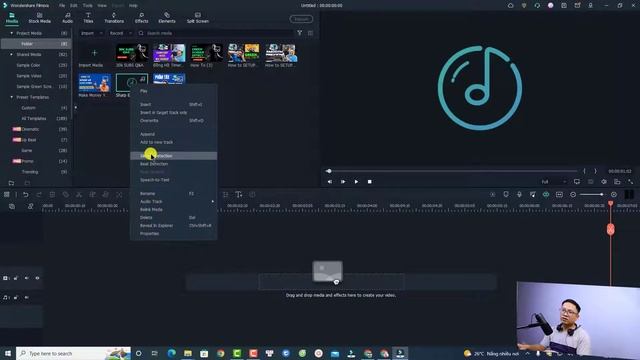Lock audio track 1
Viewport: 640px width, 360px height.
point(16,298)
